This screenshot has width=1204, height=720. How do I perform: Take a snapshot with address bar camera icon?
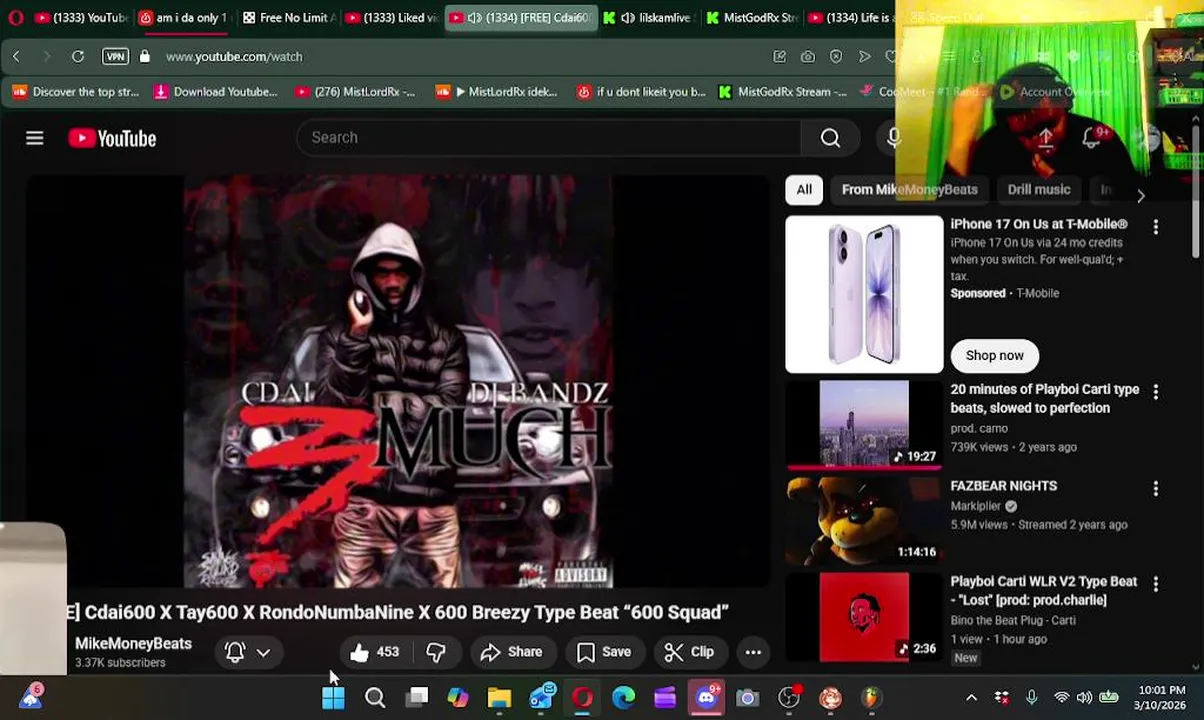pos(807,56)
